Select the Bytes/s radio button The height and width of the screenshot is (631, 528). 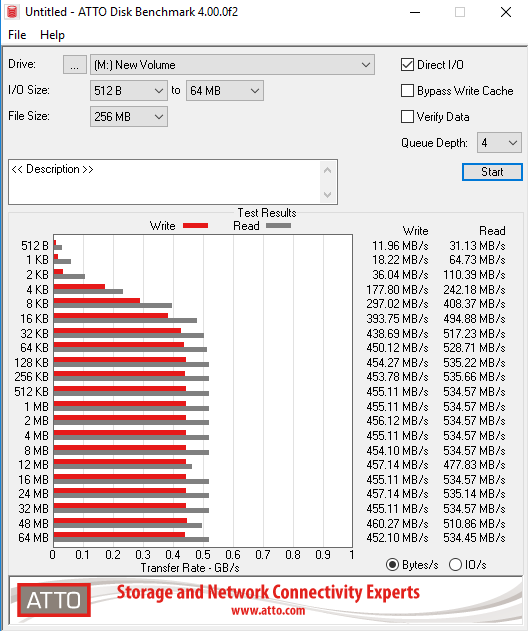(x=392, y=565)
